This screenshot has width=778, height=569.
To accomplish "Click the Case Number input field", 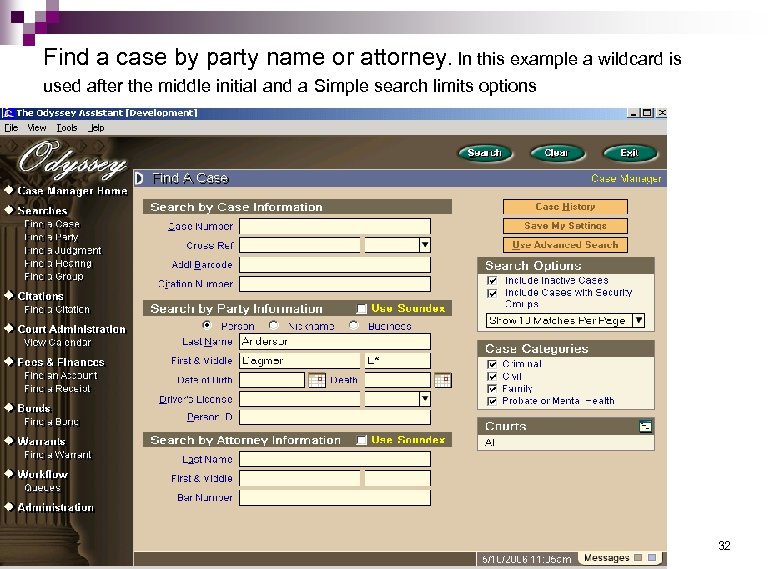I will [x=335, y=226].
